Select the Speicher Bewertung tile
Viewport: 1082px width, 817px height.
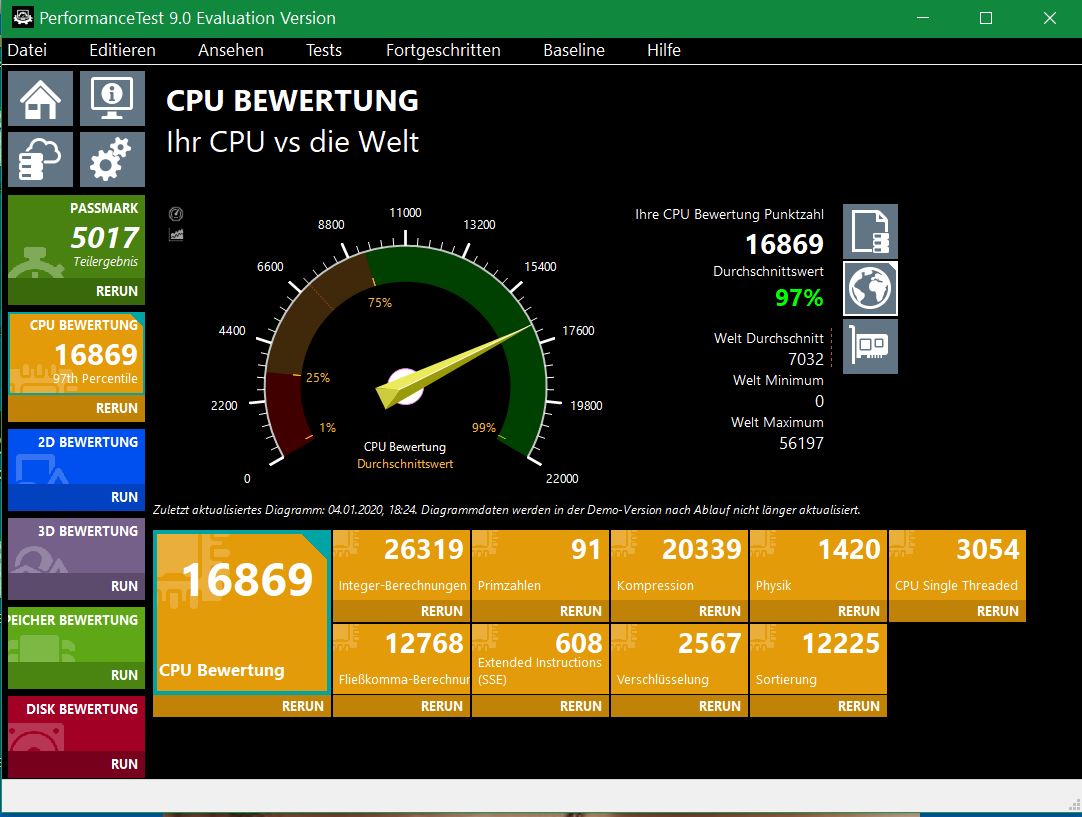[77, 635]
